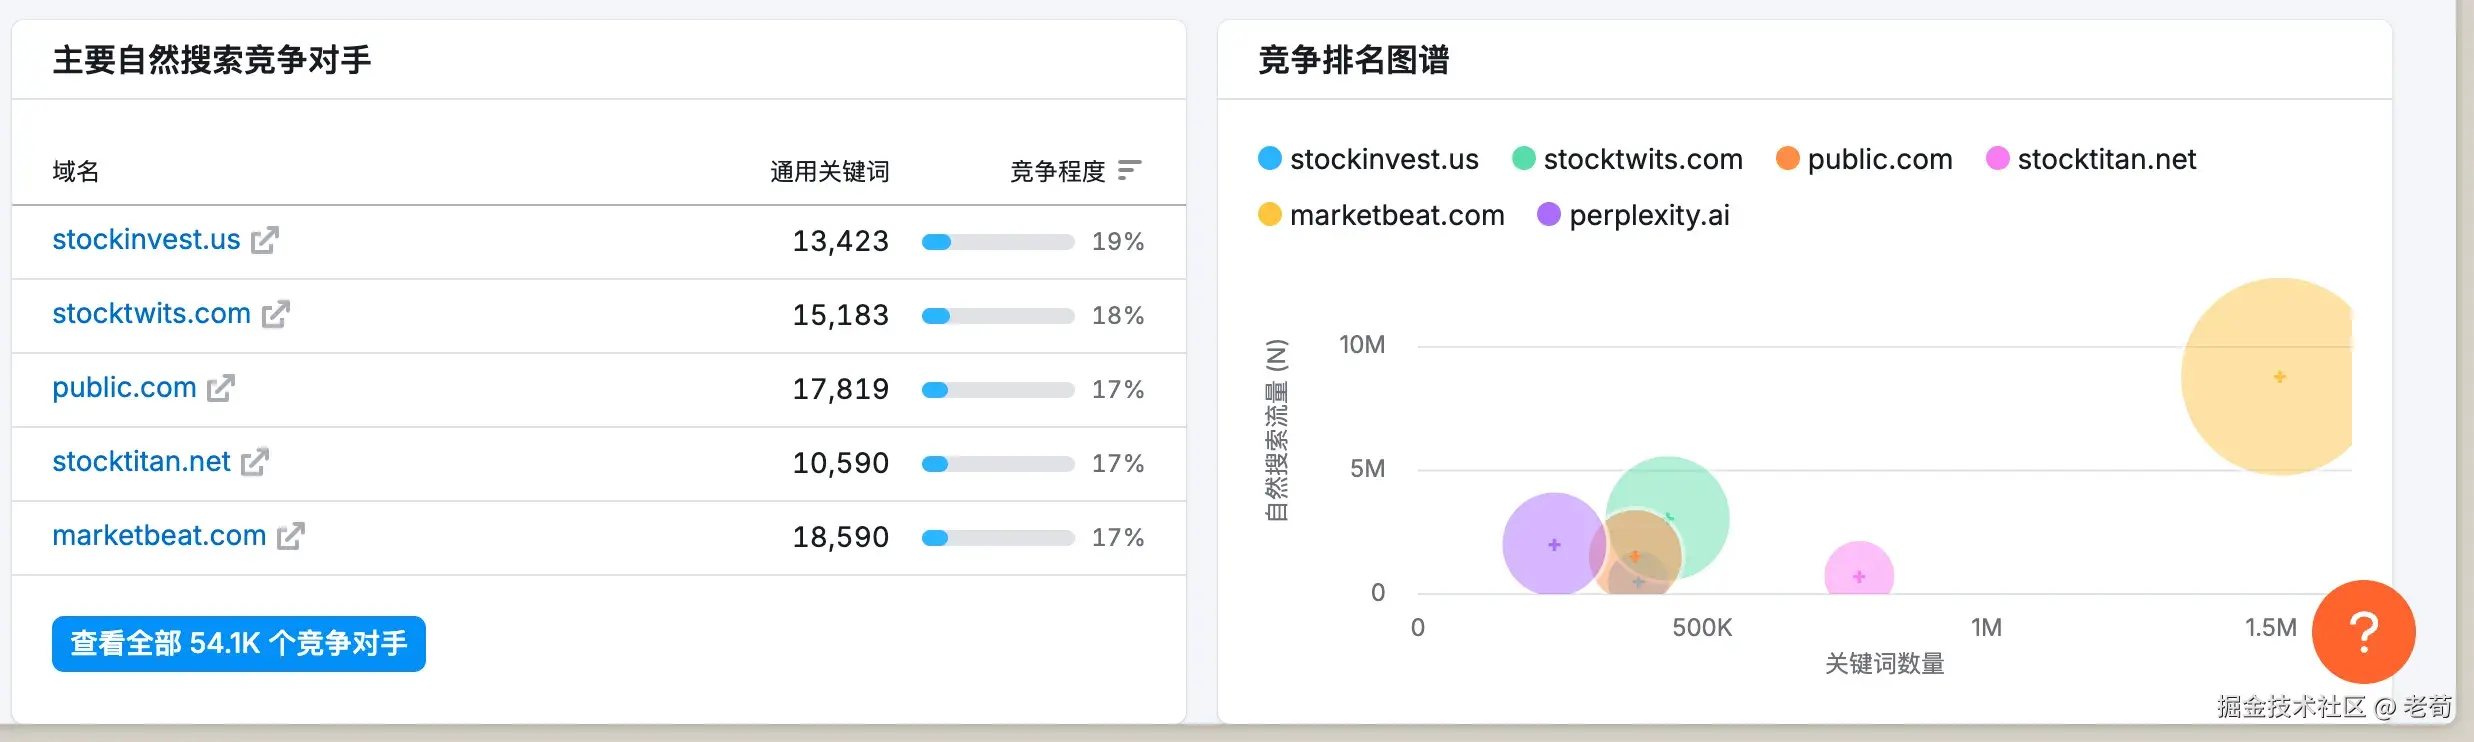
Task: Open the marketbeat.com domain link
Action: pos(159,536)
